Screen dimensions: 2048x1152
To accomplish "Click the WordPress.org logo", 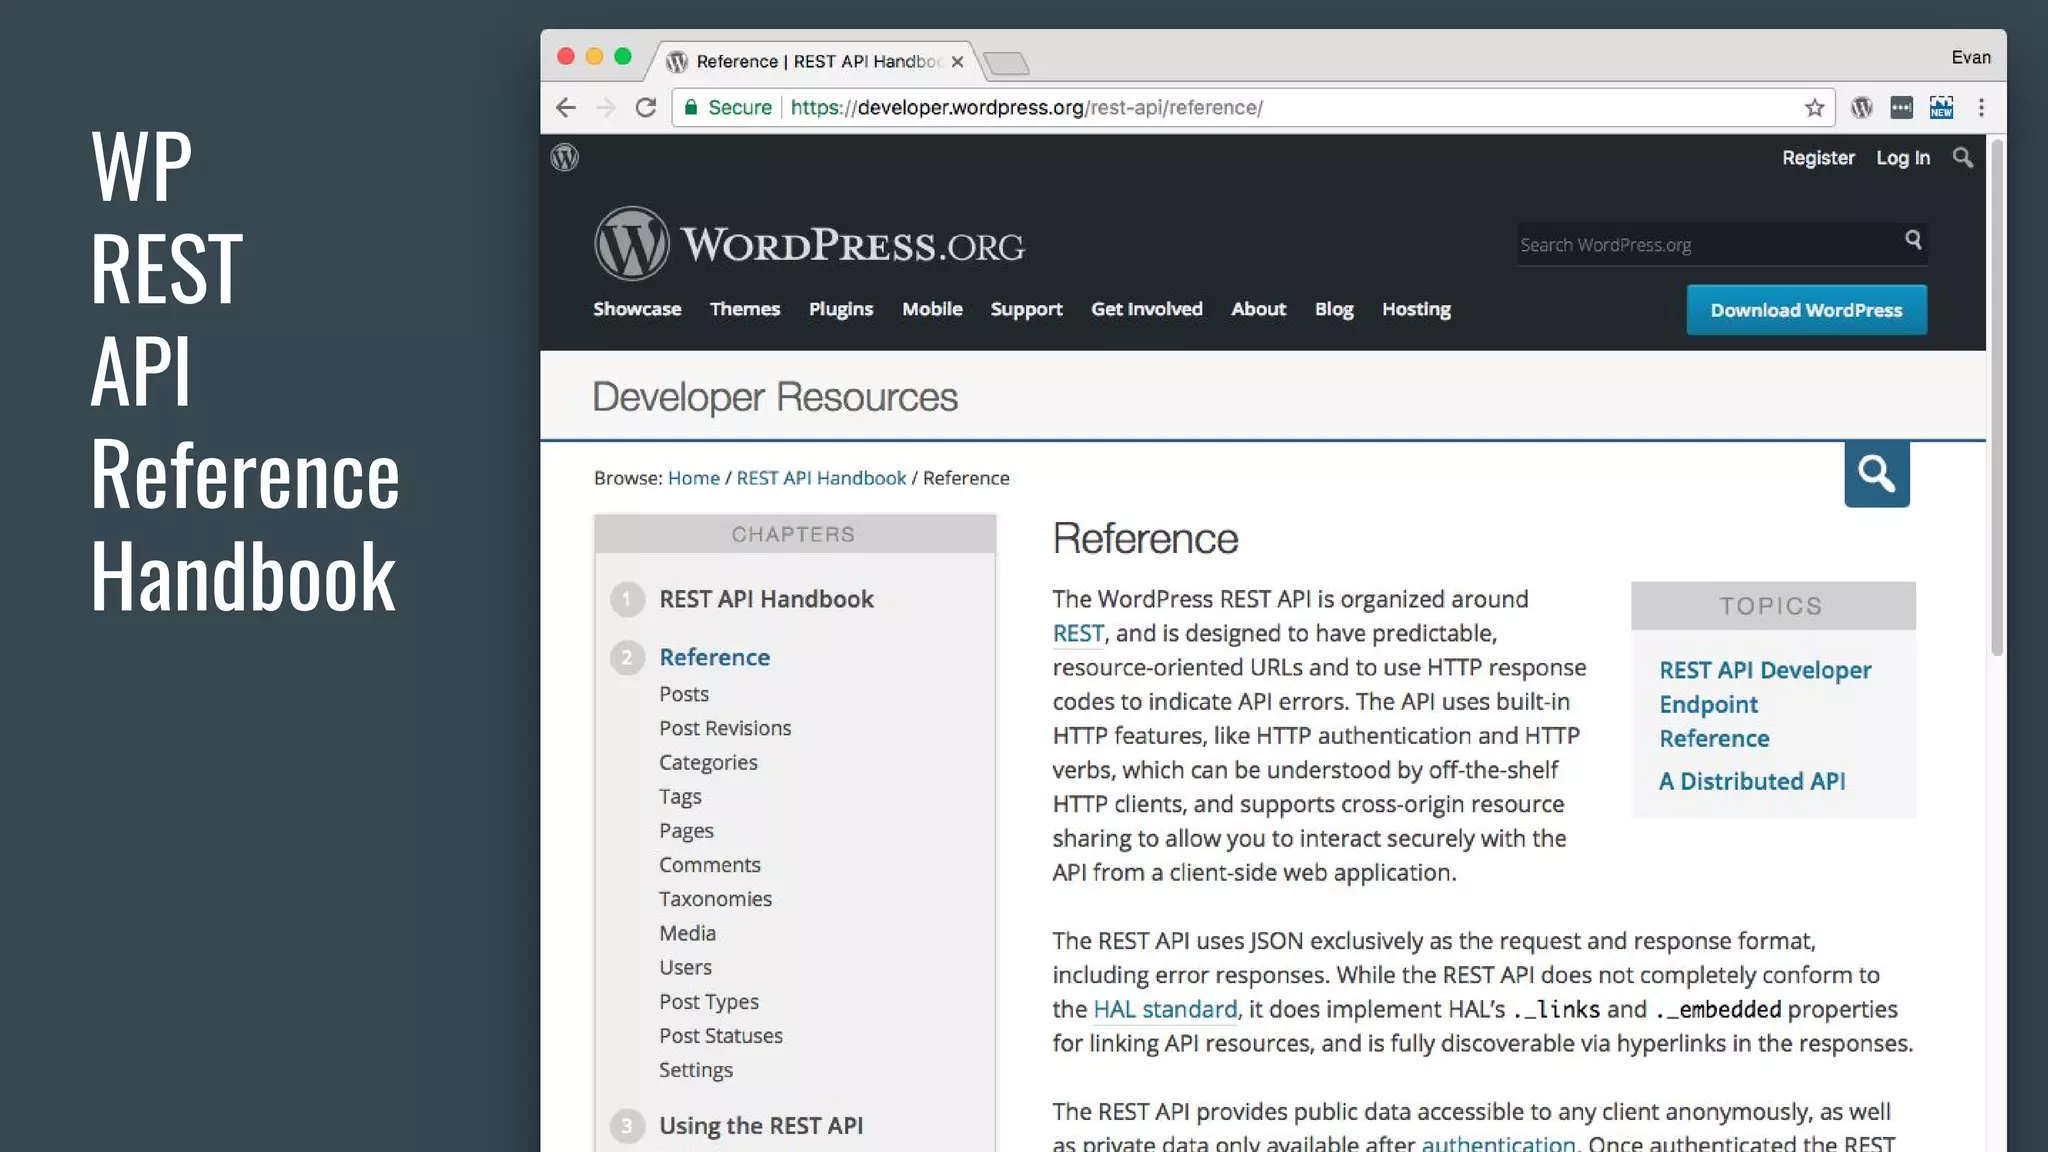I will click(x=809, y=243).
